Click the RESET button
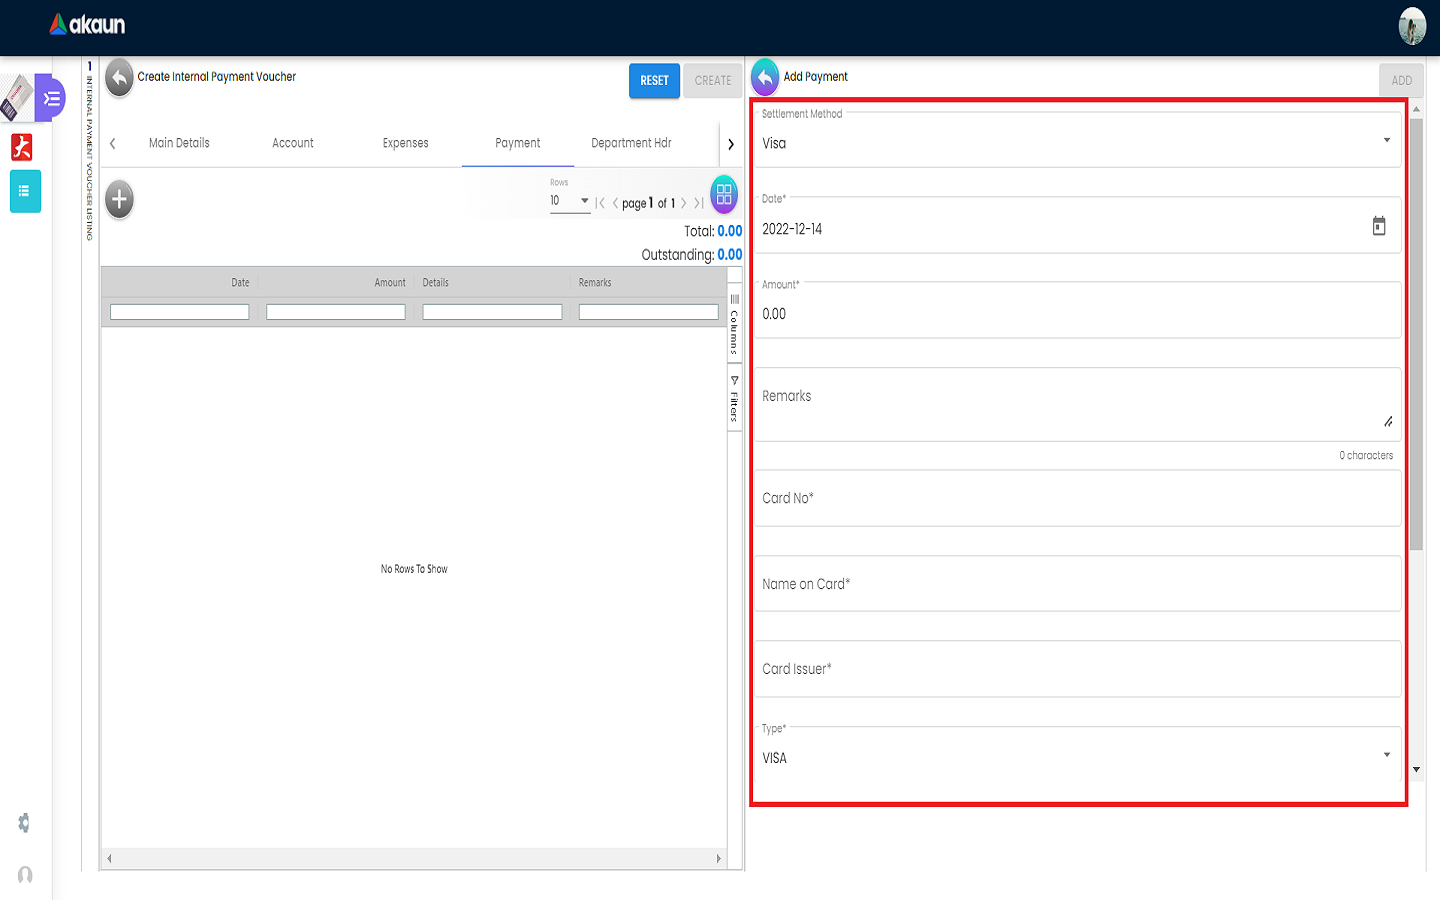Screen dimensions: 1440x900 point(654,81)
